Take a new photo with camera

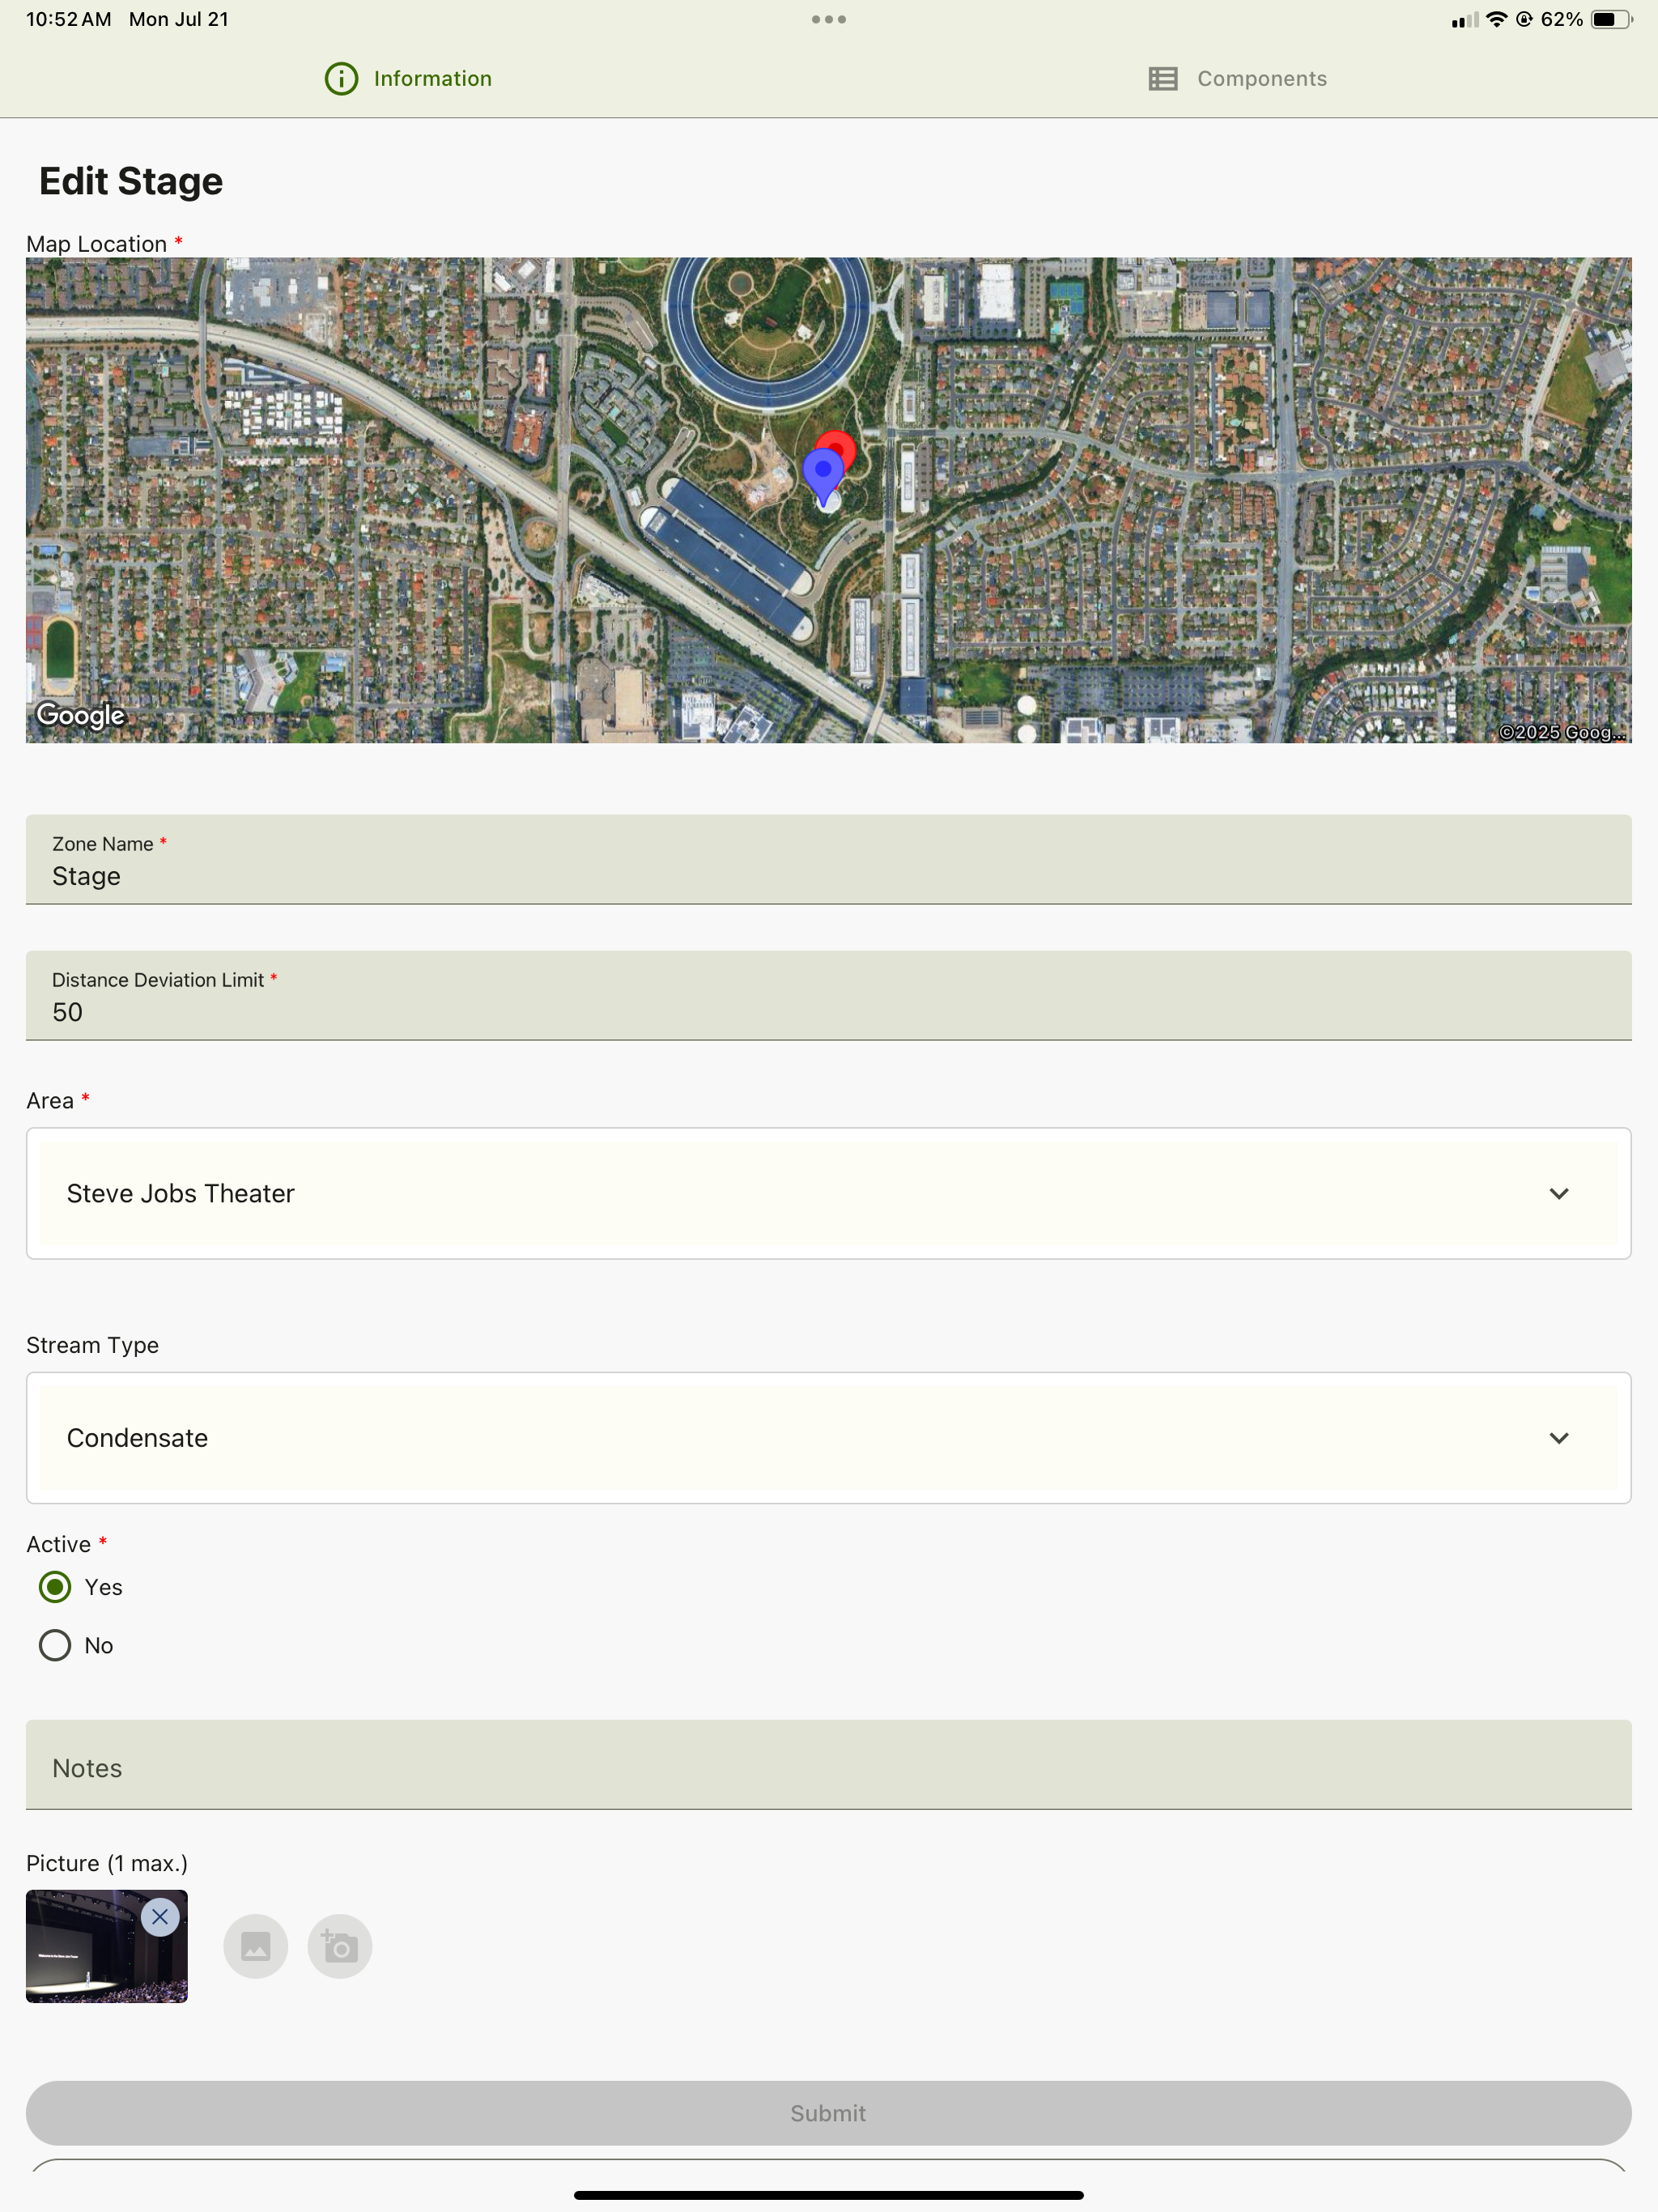pos(340,1946)
